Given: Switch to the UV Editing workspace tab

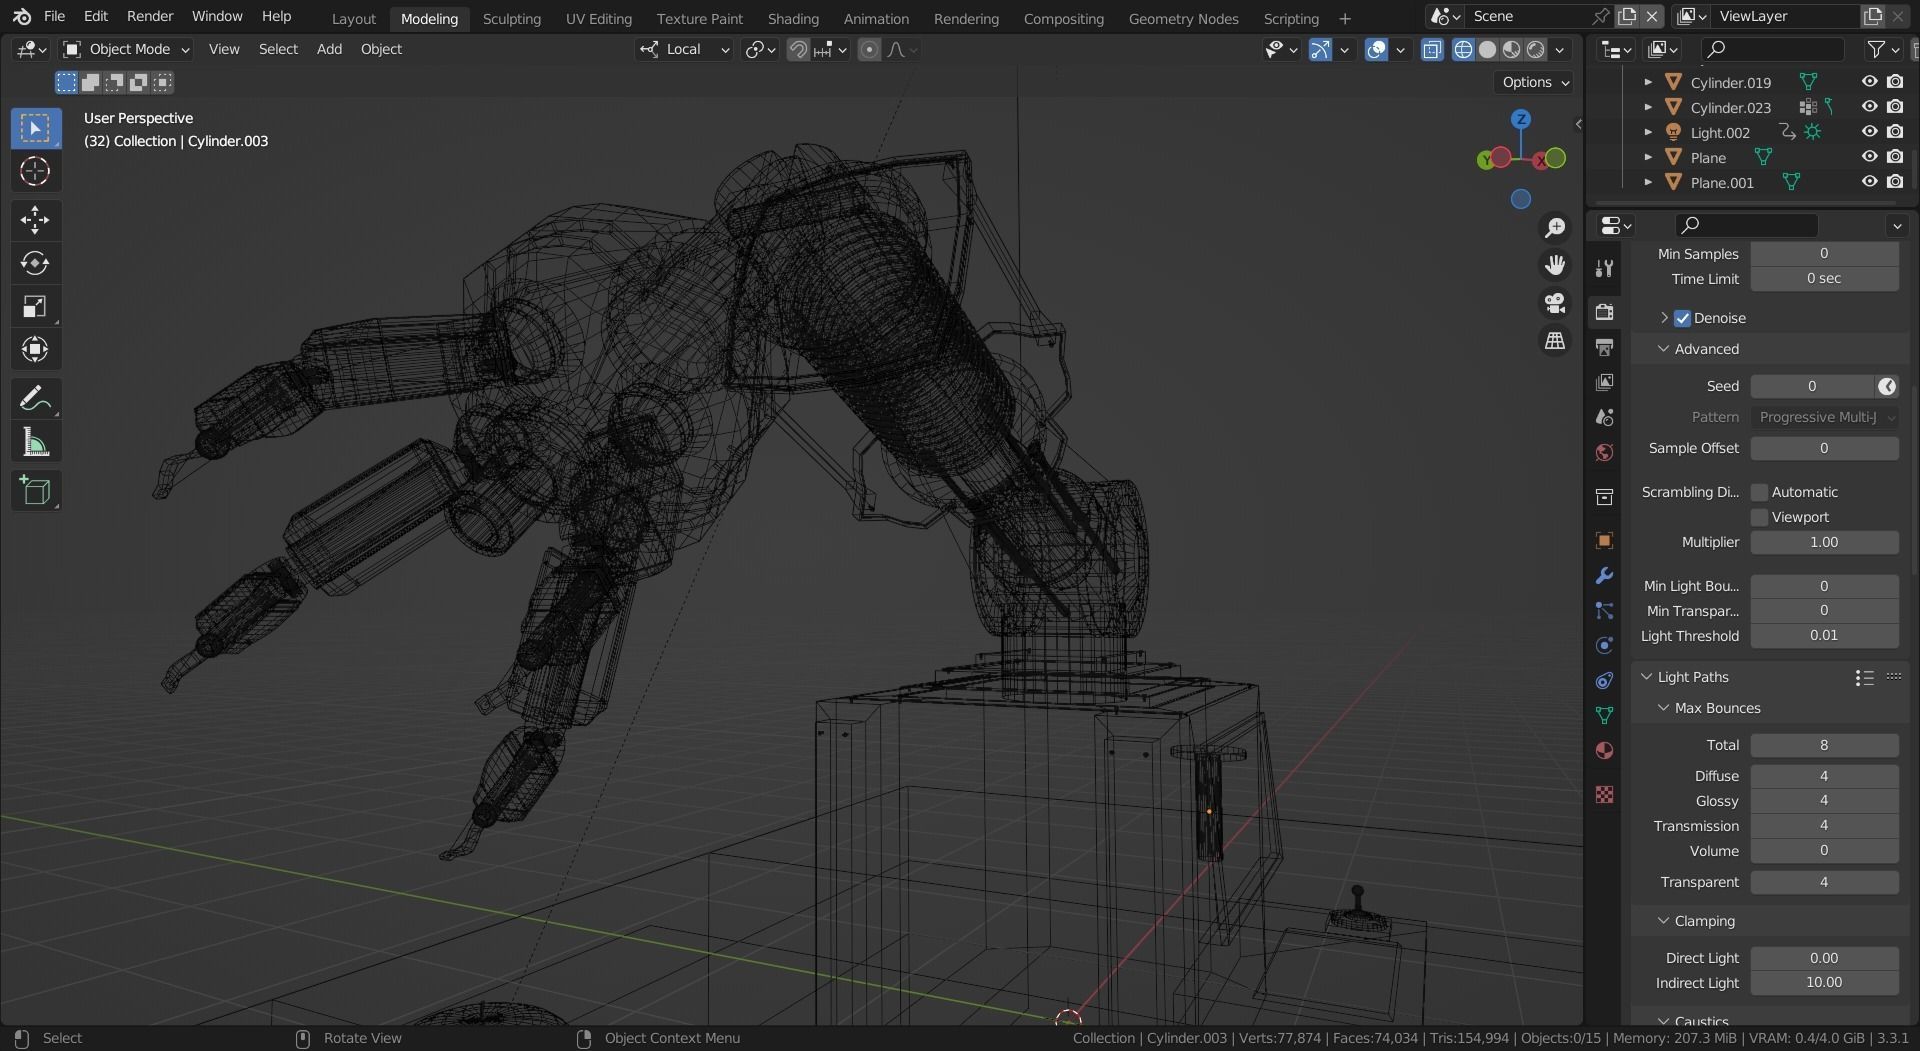Looking at the screenshot, I should tap(599, 18).
